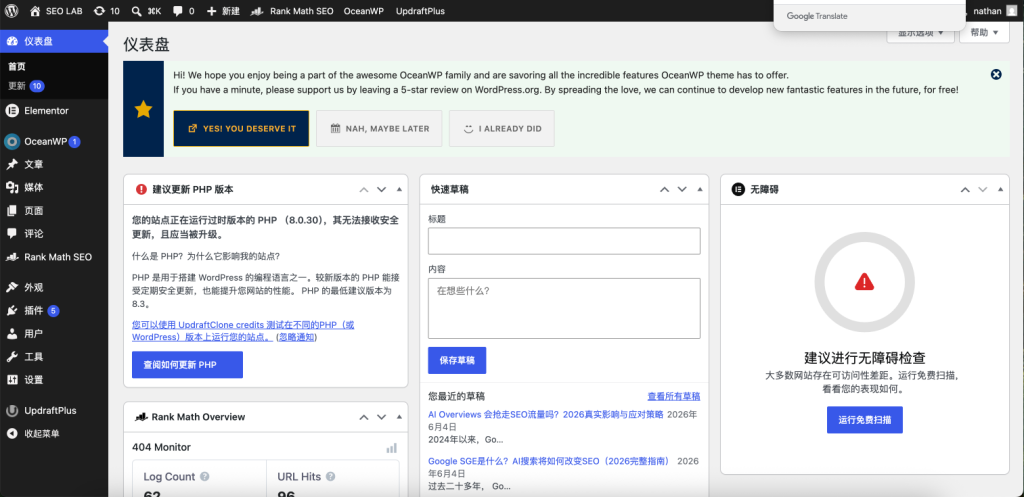Open OceanWP sidebar menu item
Viewport: 1024px width, 497px height.
54,142
